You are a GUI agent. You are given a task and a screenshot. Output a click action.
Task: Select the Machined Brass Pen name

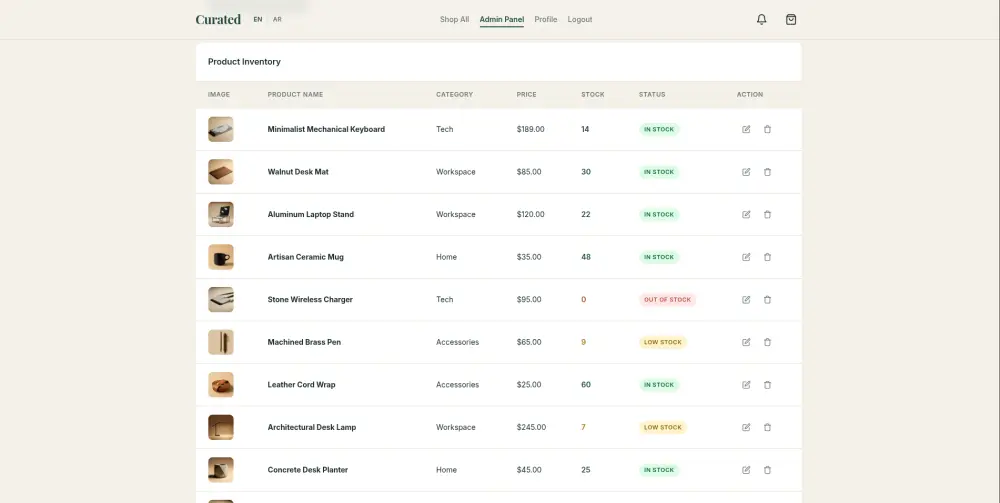(304, 342)
